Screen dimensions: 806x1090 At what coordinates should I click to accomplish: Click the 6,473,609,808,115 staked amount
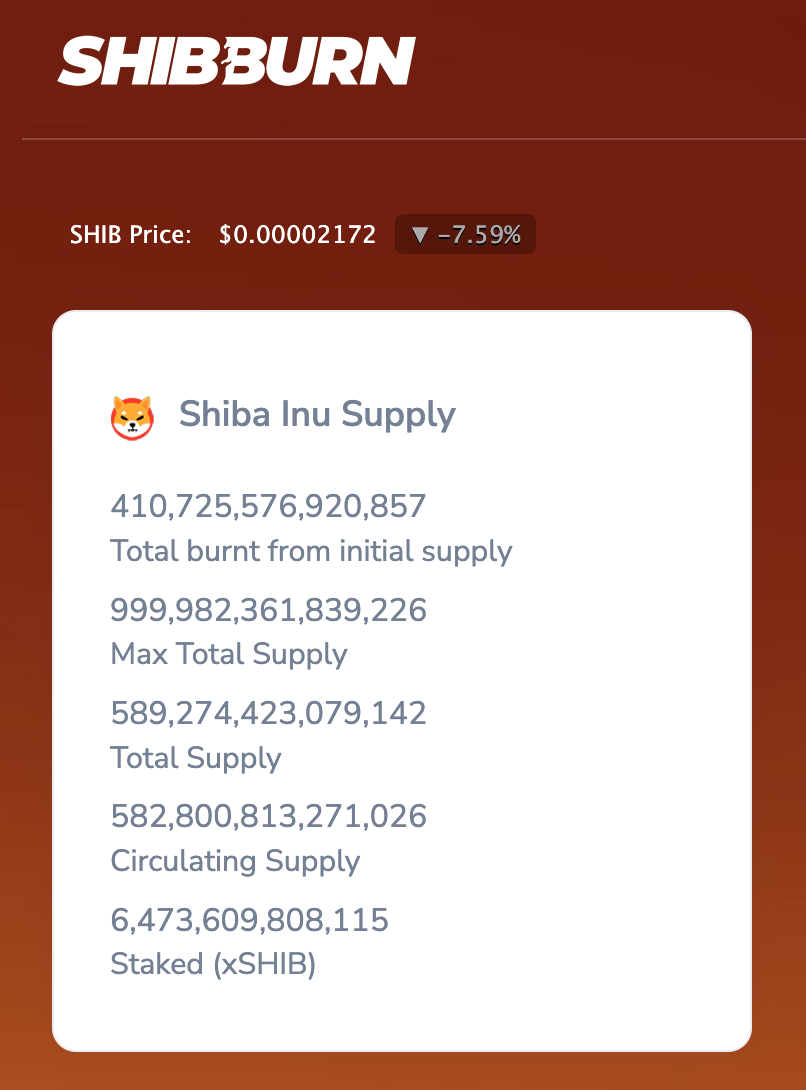tap(249, 920)
